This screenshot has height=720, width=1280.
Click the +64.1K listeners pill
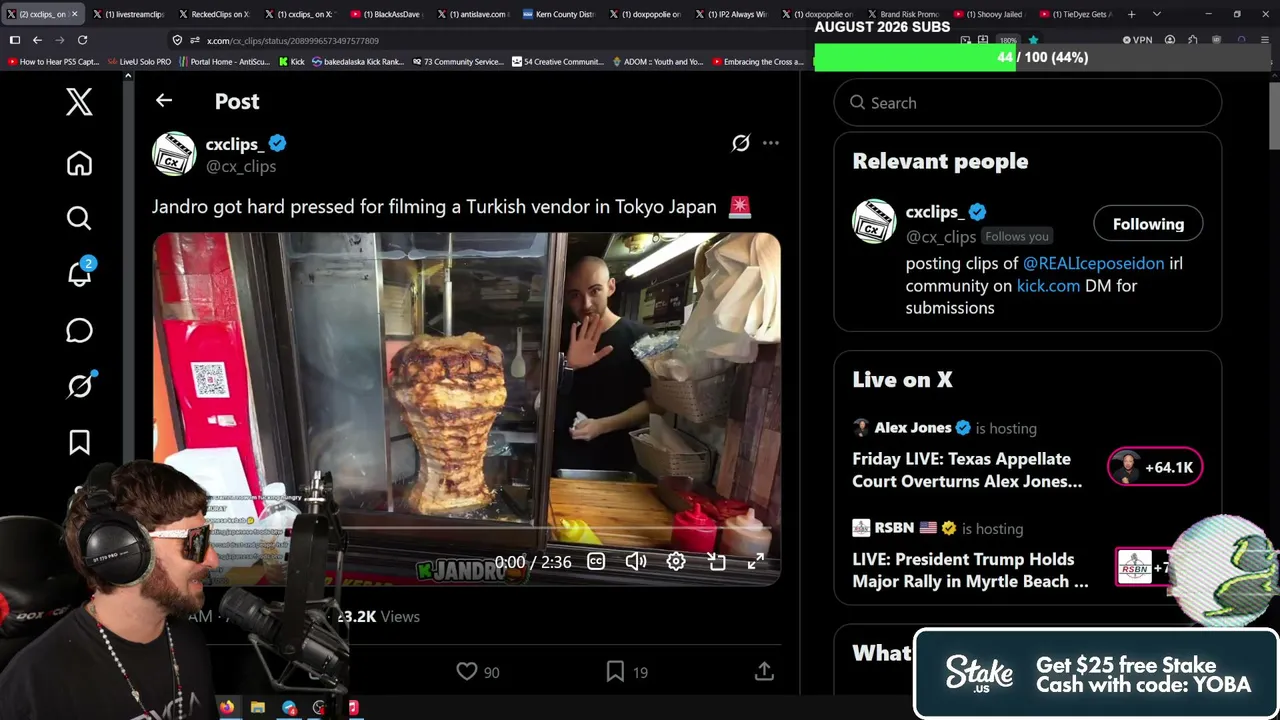pos(1155,467)
